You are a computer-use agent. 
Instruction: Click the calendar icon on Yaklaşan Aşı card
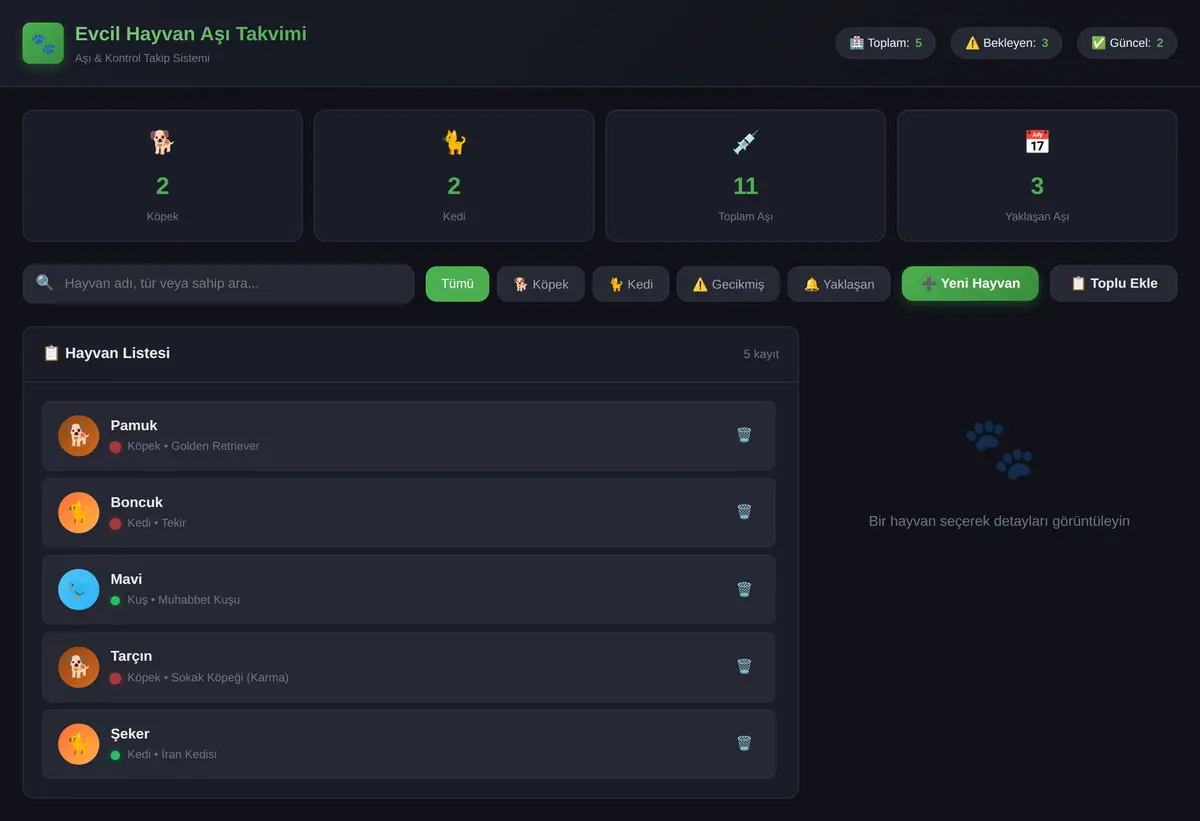coord(1037,142)
